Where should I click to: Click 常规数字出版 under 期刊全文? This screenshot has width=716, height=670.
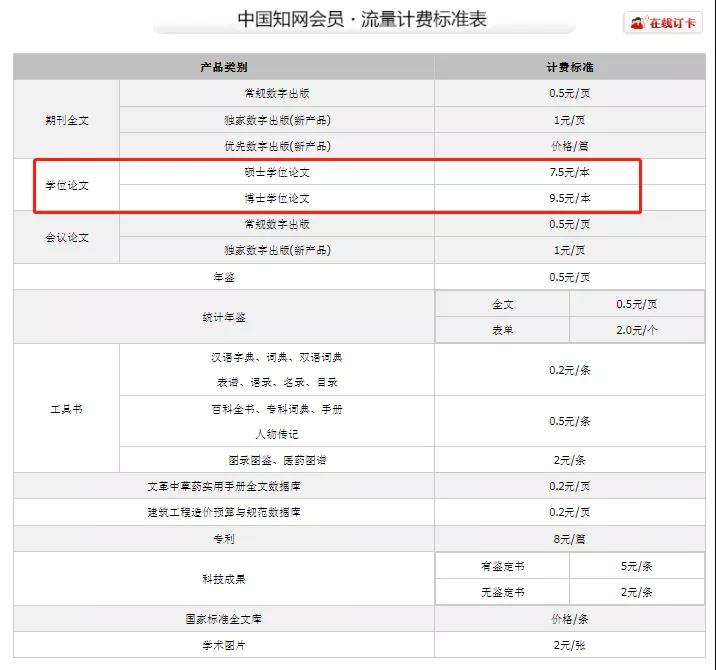[x=277, y=93]
